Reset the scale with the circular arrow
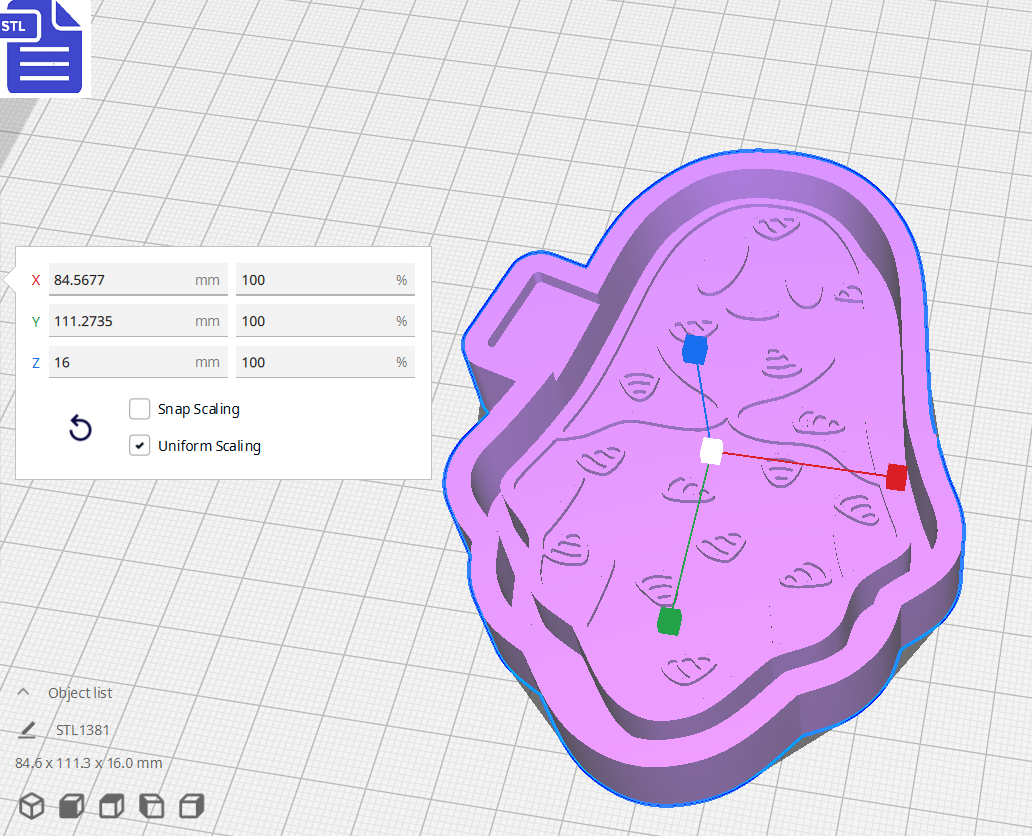 80,429
